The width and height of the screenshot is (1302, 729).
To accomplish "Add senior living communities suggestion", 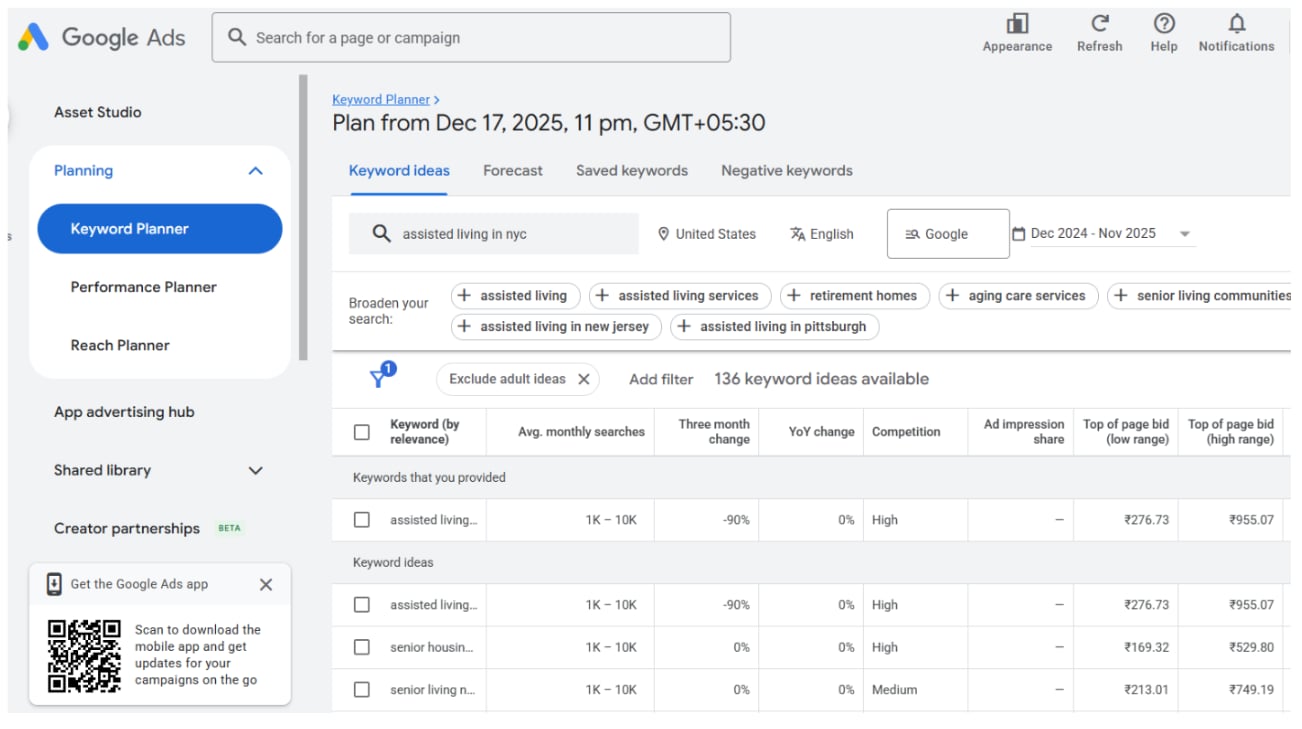I will point(1201,296).
